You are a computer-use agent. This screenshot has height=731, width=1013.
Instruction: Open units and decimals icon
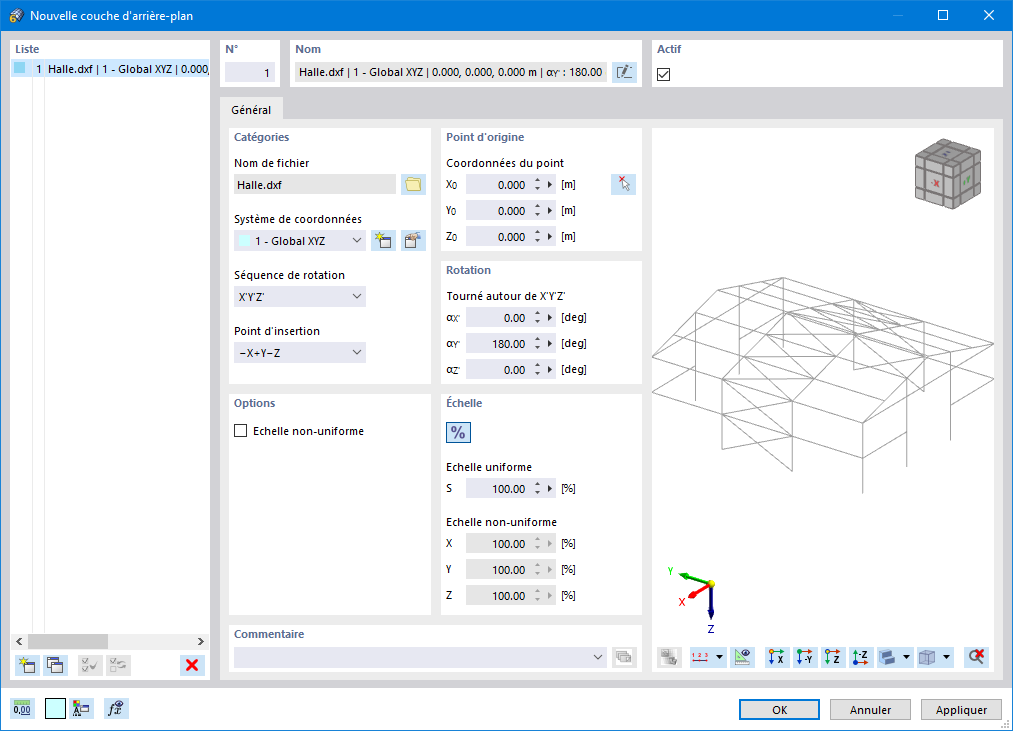point(22,709)
